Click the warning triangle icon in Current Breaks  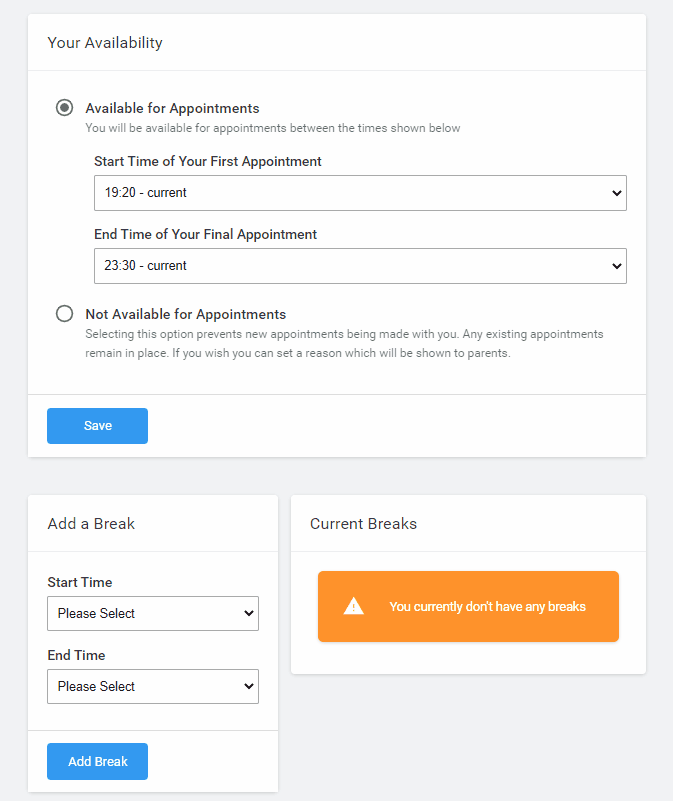(x=354, y=606)
